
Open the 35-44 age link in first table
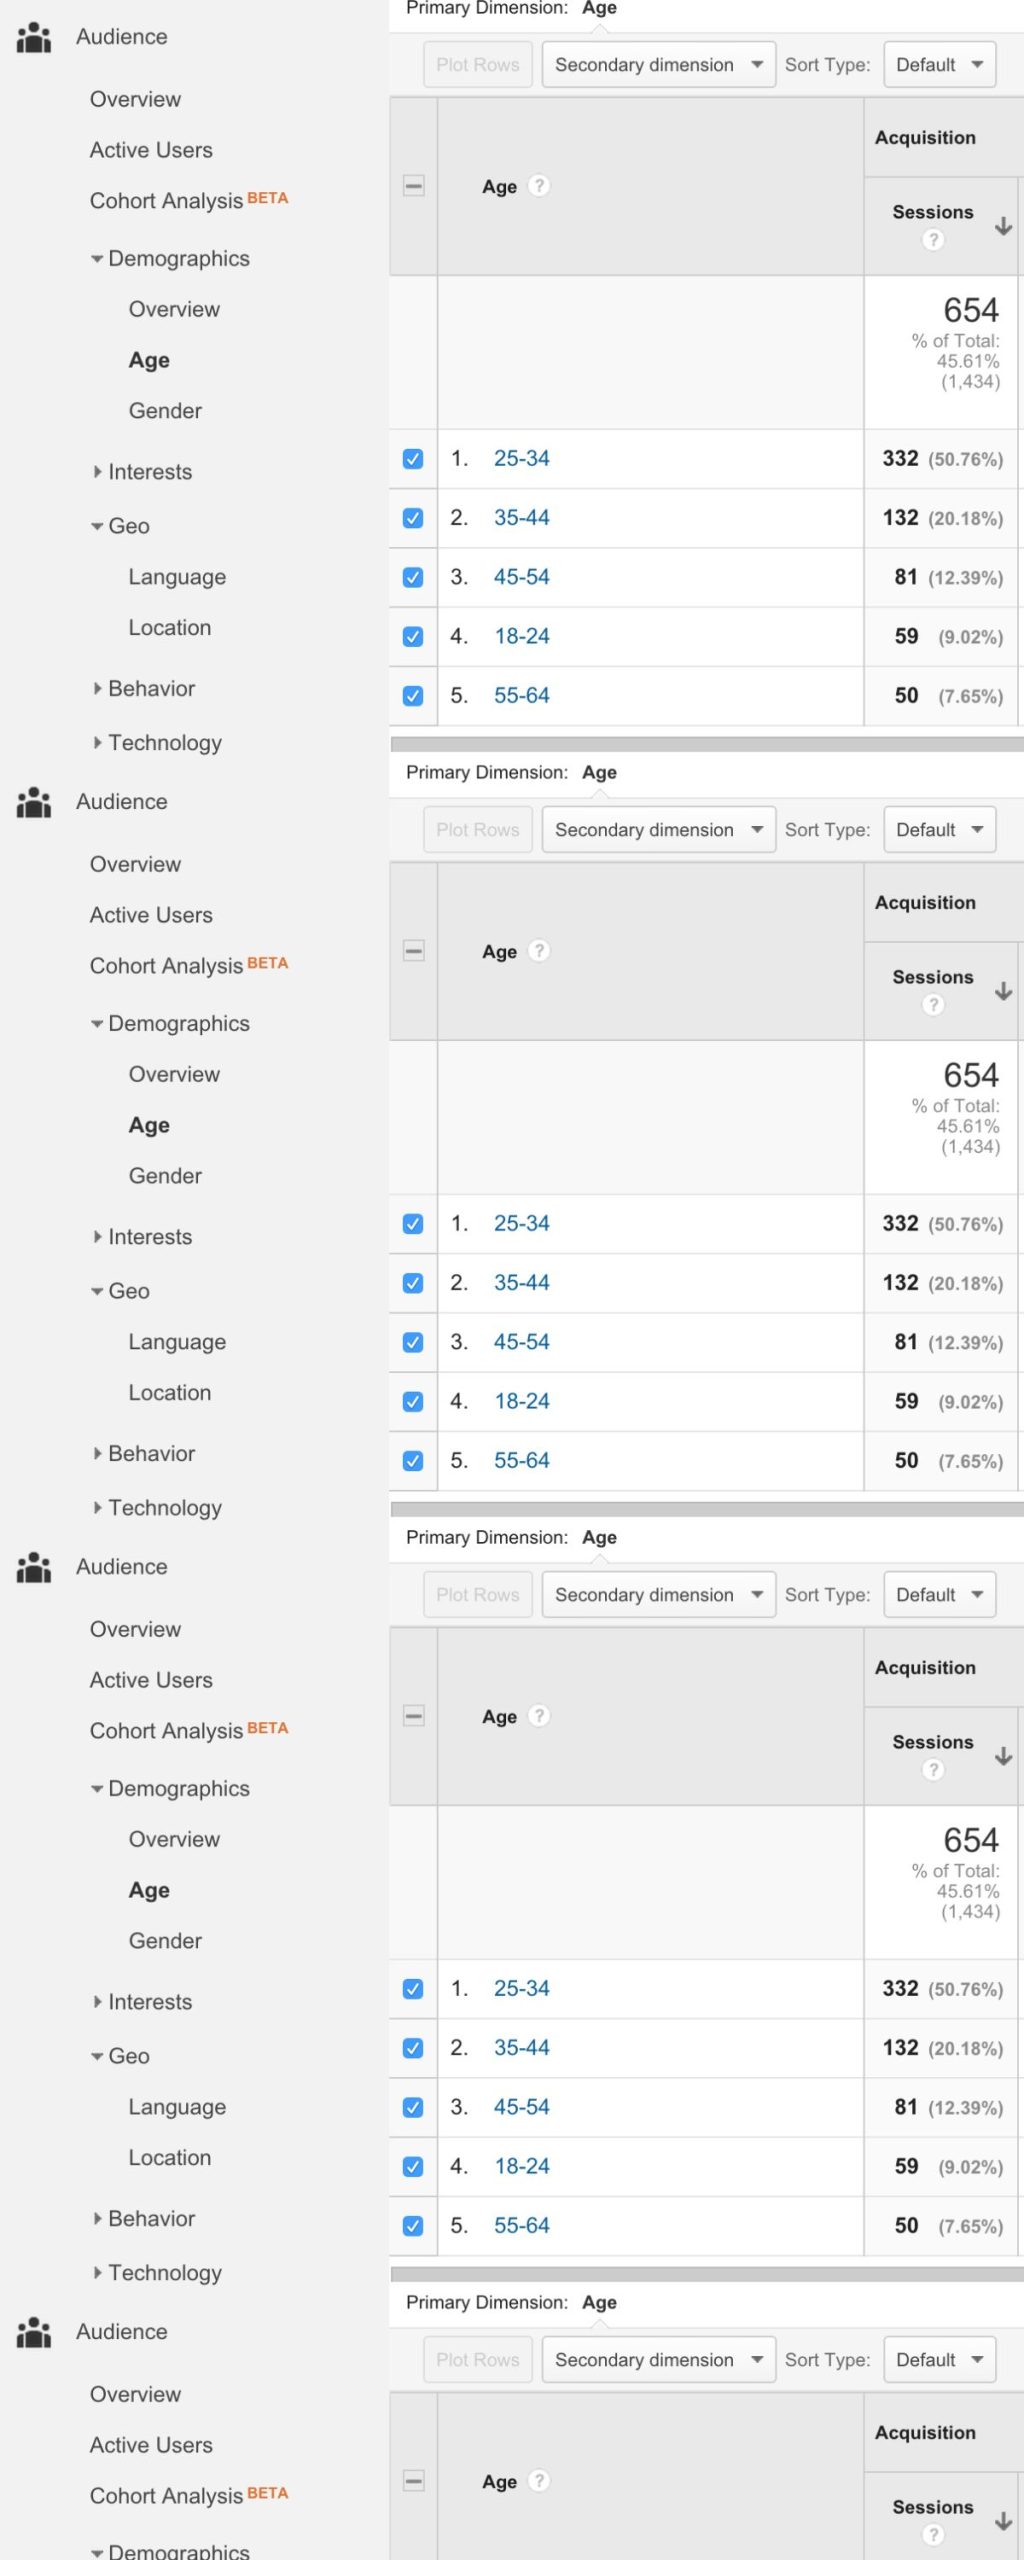click(521, 518)
